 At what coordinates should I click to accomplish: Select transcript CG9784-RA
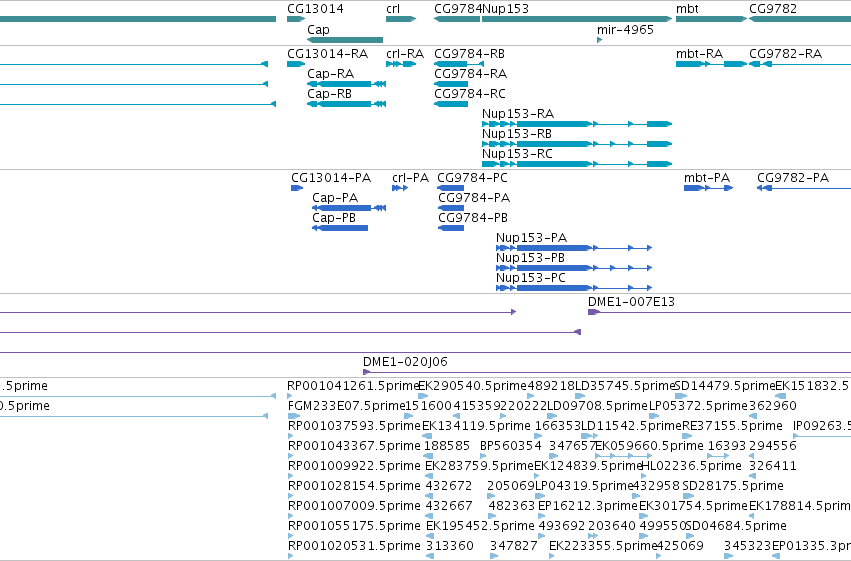coord(451,84)
